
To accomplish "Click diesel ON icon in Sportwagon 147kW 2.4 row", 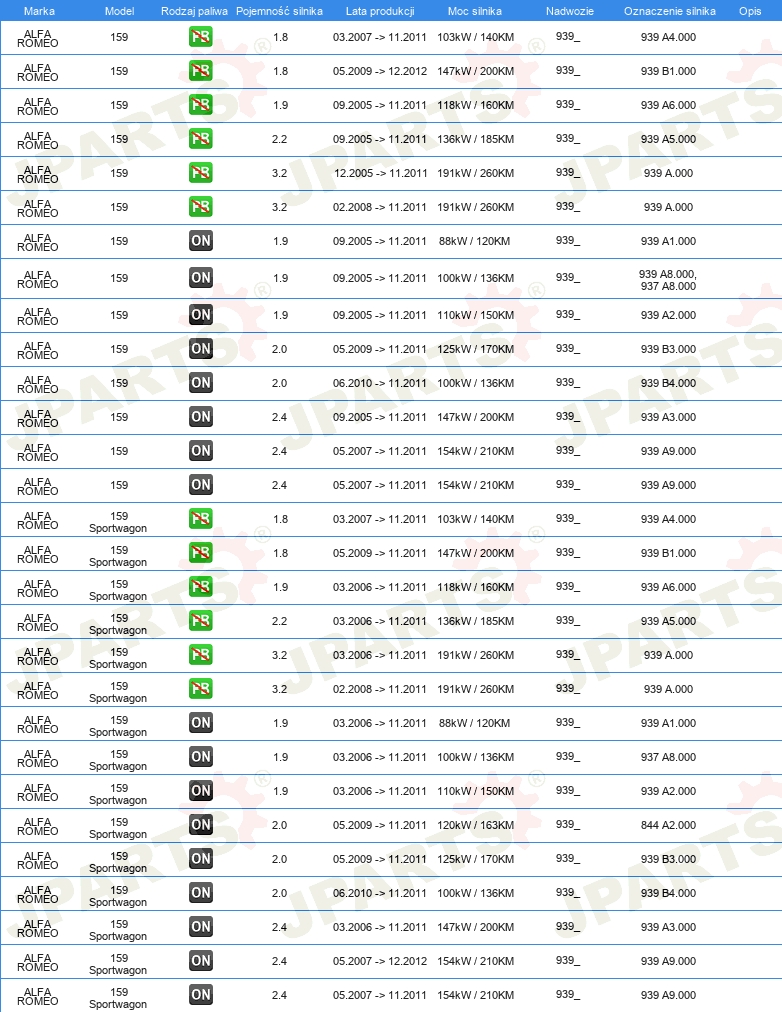I will tap(201, 927).
